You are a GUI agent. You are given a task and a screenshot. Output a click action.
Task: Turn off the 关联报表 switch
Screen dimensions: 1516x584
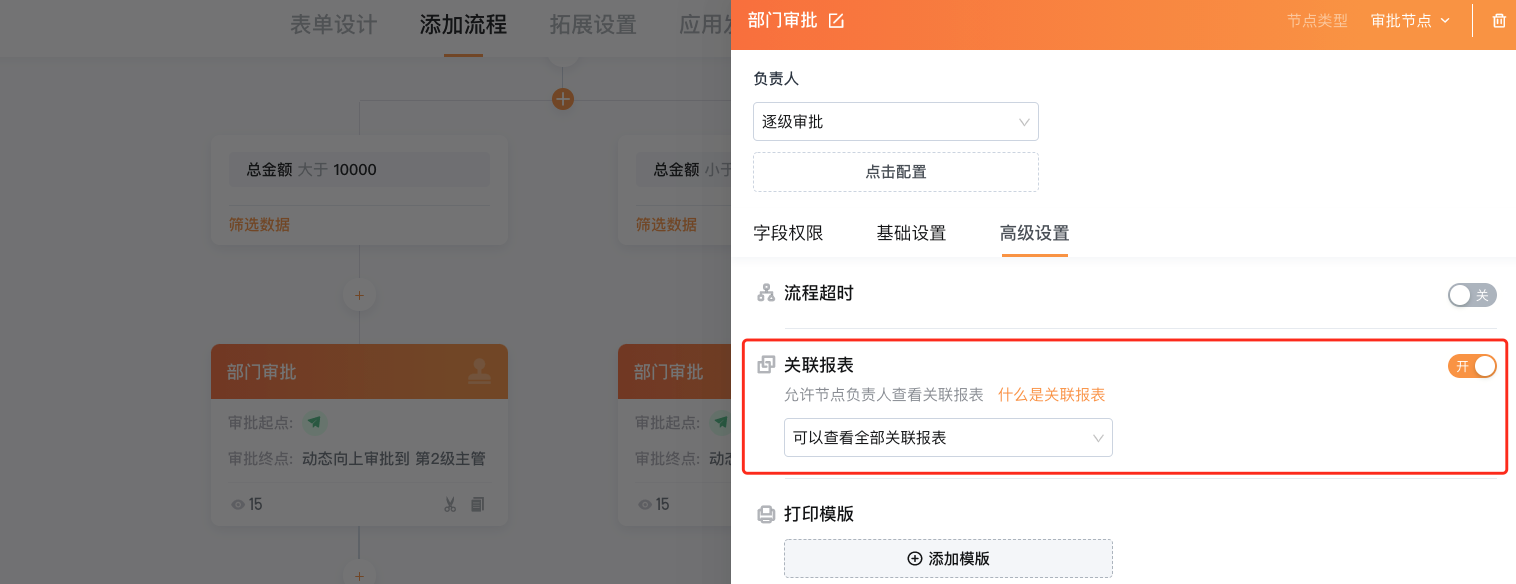click(x=1472, y=366)
